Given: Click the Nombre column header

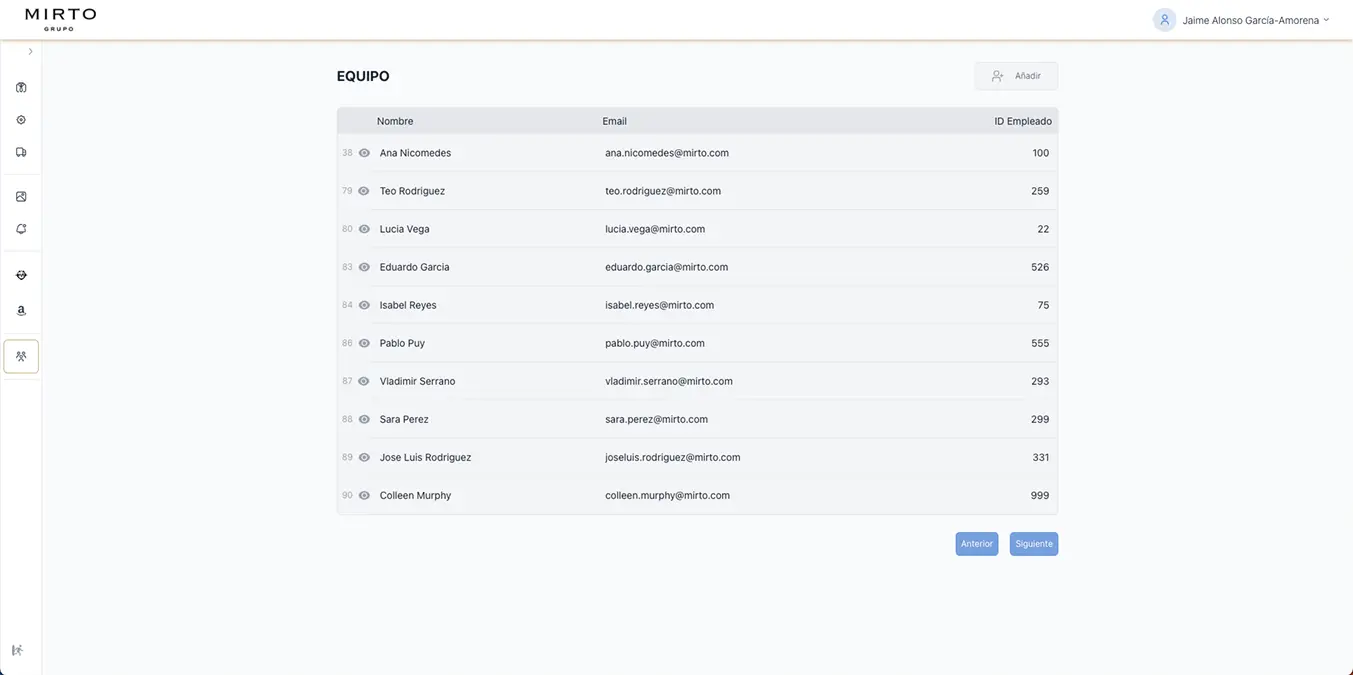Looking at the screenshot, I should click(x=395, y=121).
